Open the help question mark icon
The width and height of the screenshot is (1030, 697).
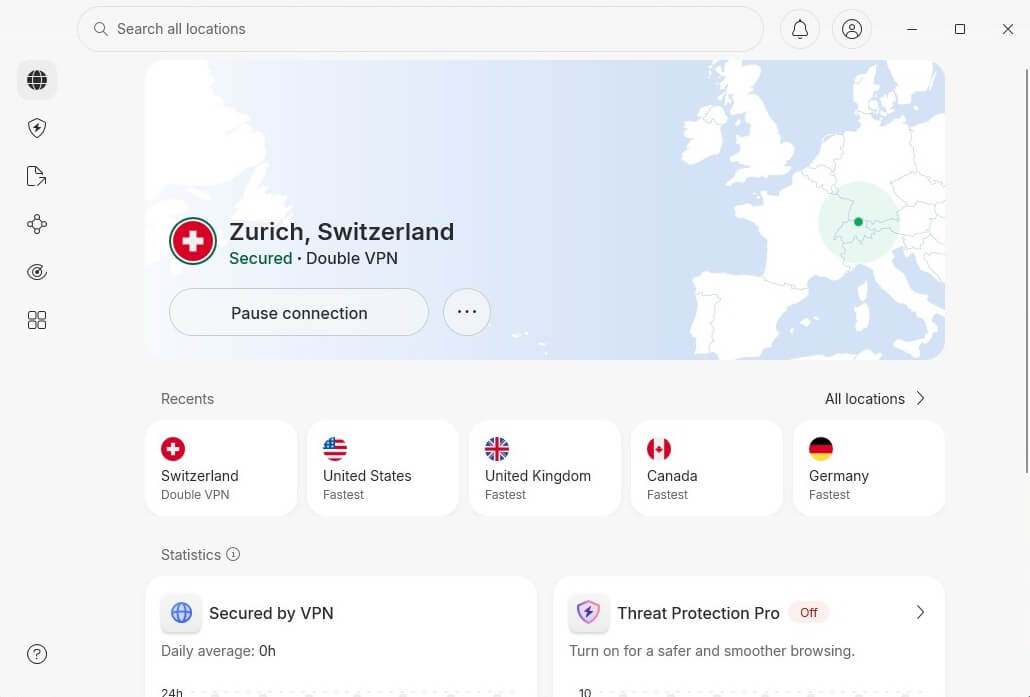point(37,654)
